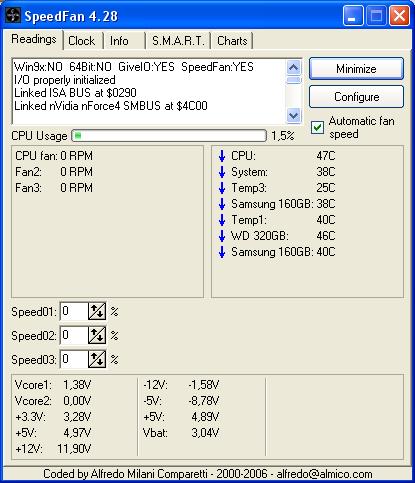
Task: Click the down arrow icon next to System temperature
Action: pos(222,172)
